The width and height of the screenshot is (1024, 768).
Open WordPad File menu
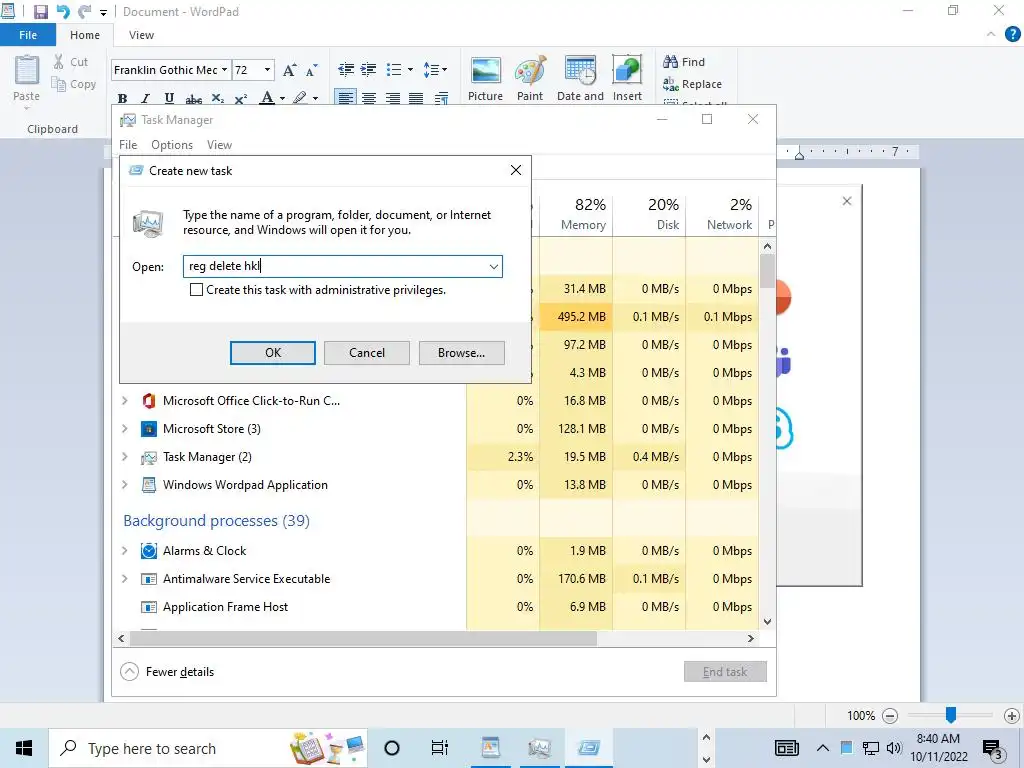[x=28, y=35]
